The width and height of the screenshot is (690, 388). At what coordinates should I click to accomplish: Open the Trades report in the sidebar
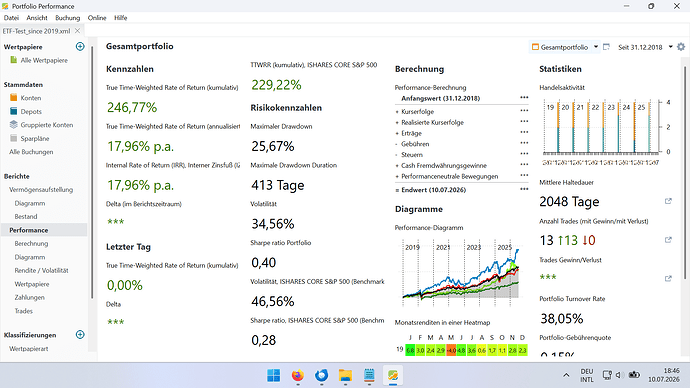click(x=23, y=311)
